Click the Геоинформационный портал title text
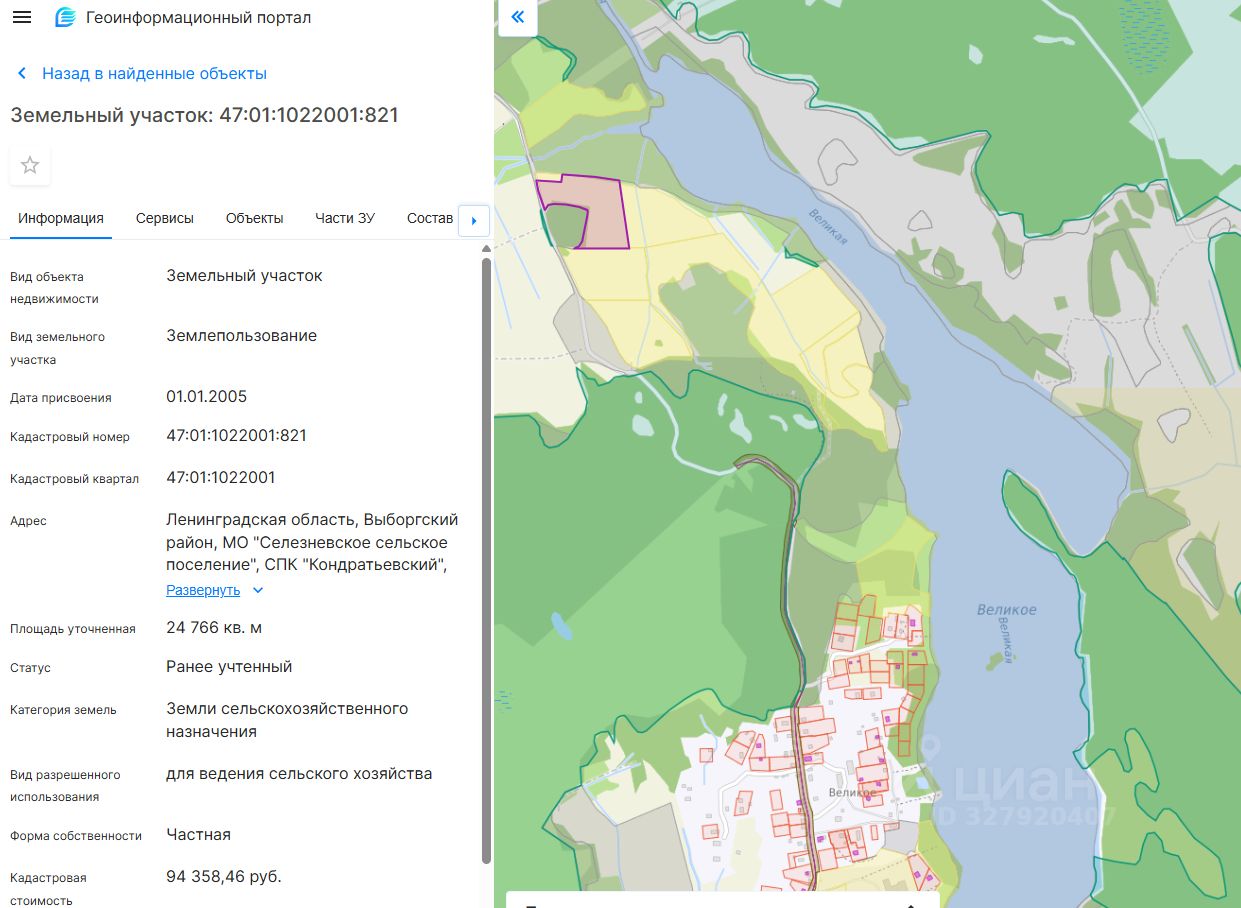This screenshot has height=908, width=1241. 199,18
